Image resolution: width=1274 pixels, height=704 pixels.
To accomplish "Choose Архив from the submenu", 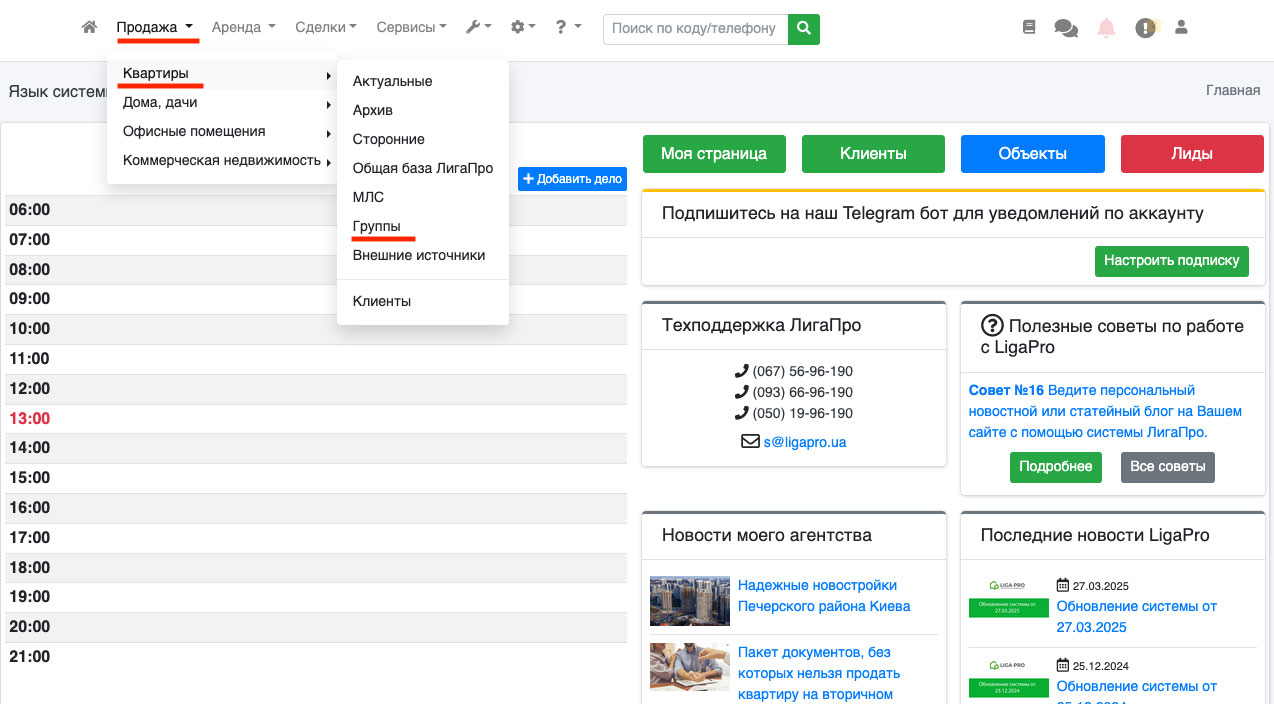I will click(373, 110).
